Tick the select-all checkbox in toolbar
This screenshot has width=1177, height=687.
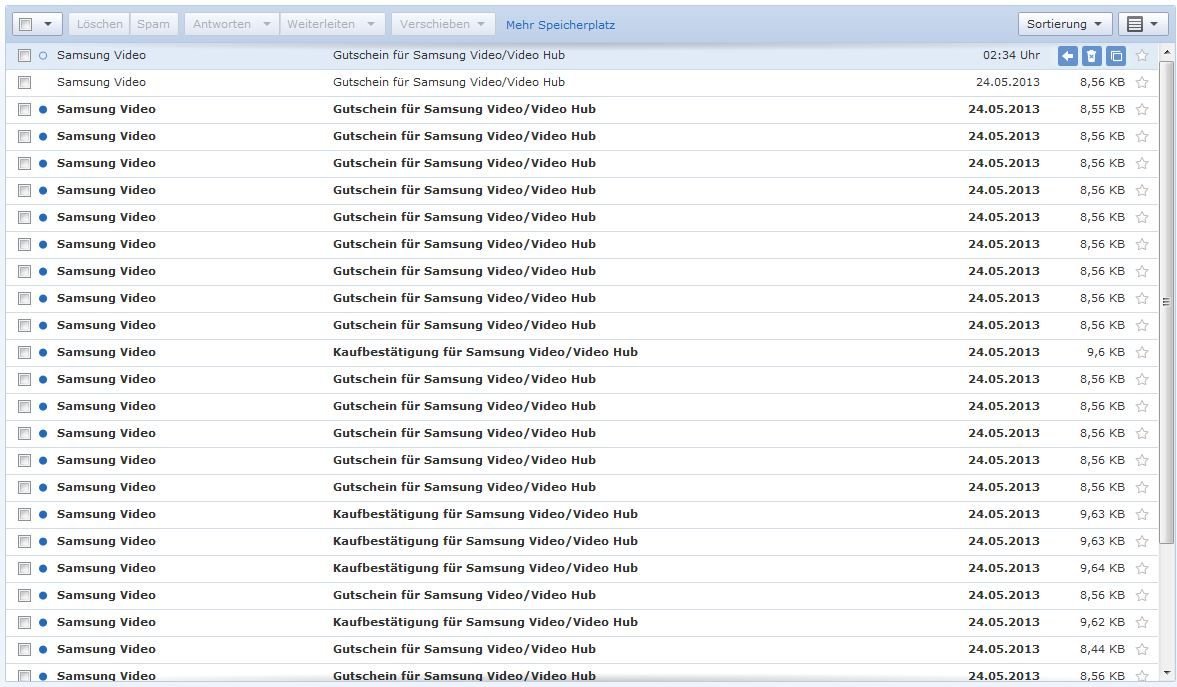pos(26,25)
